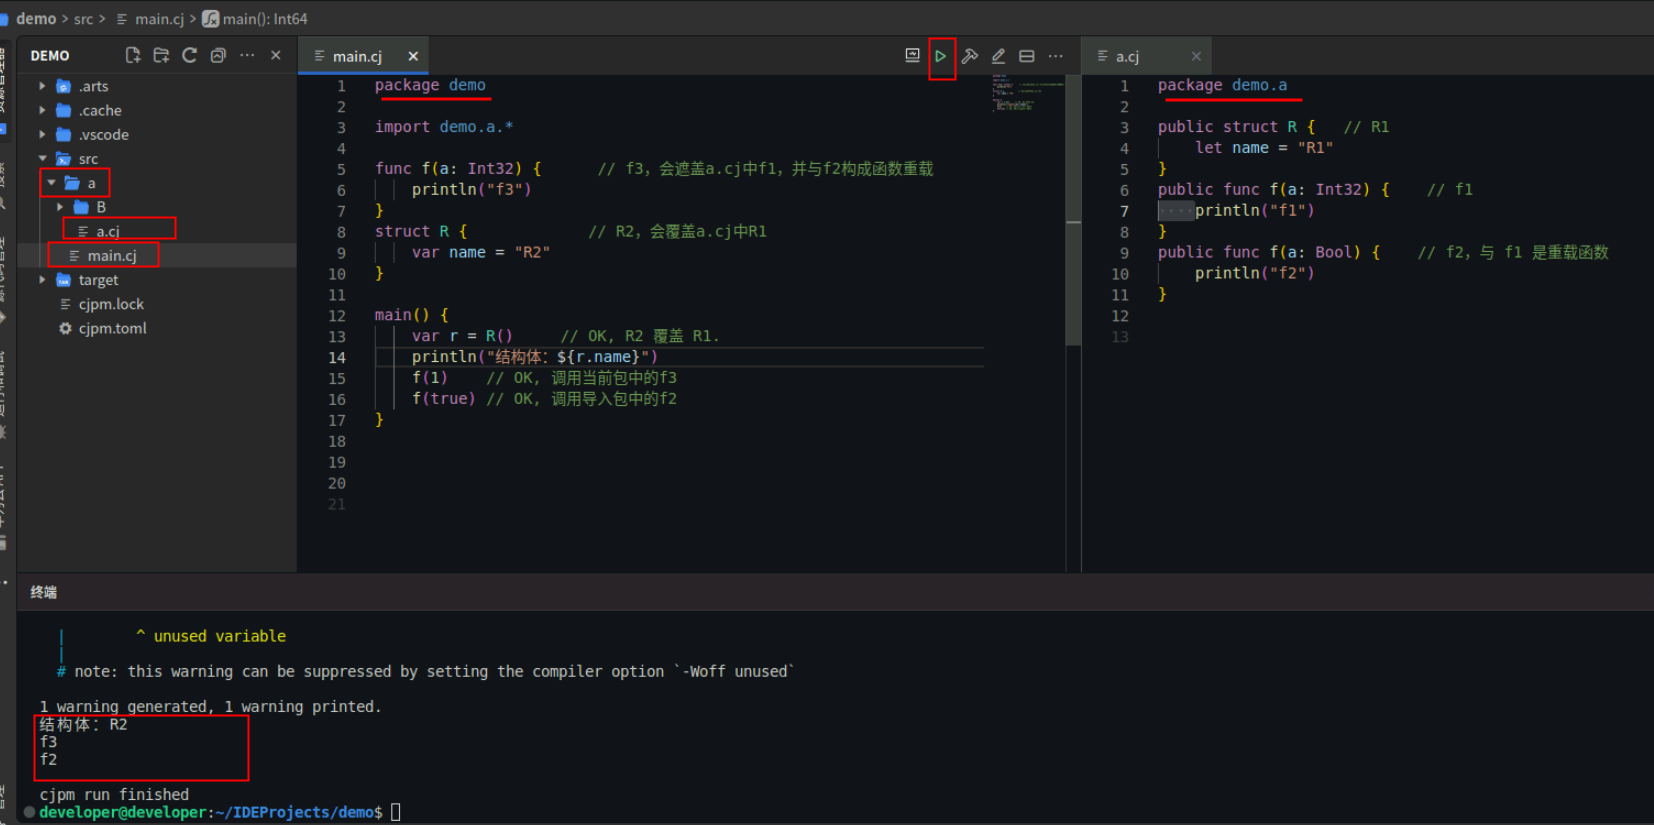Create a new file in DEMO explorer
The image size is (1654, 825).
tap(133, 56)
